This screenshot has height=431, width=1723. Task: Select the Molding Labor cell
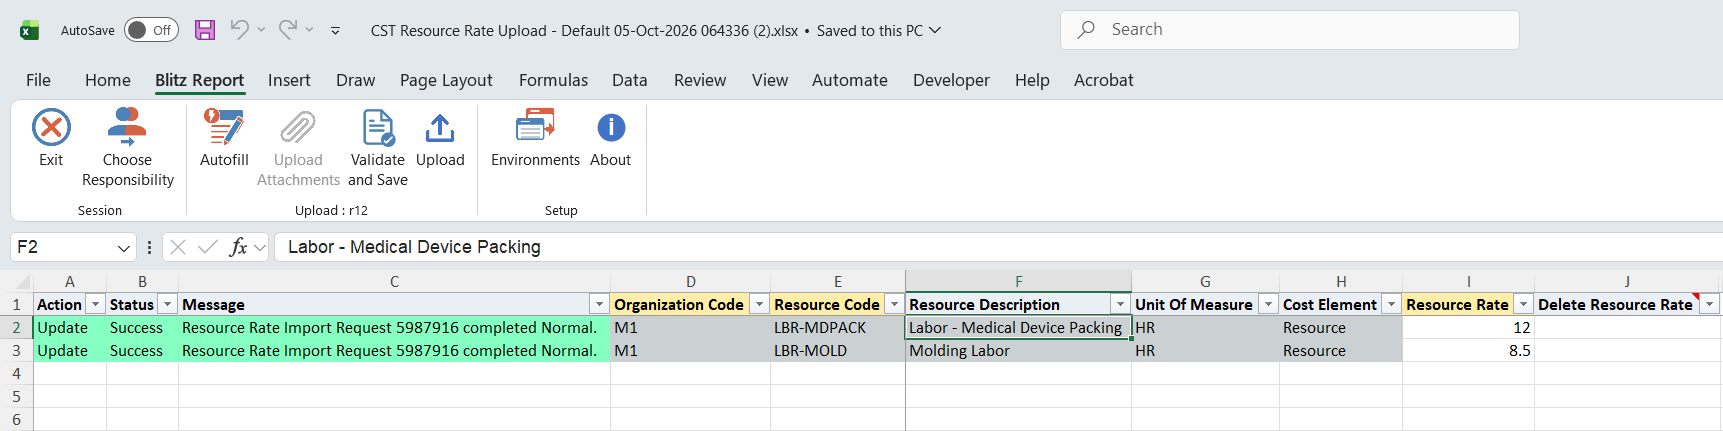tap(1018, 351)
